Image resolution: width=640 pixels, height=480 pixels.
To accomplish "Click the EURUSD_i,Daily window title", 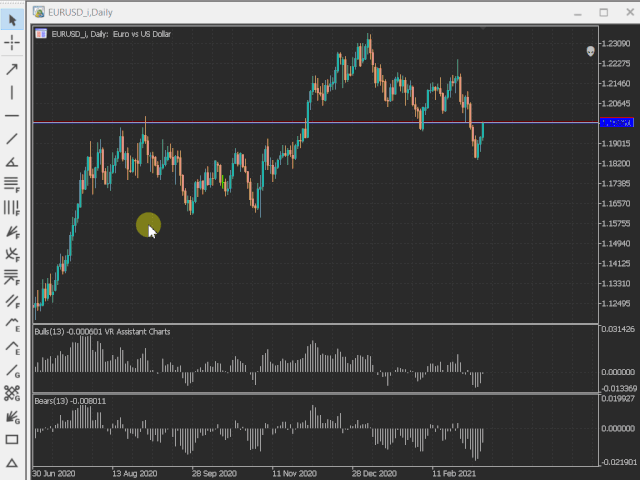I will [81, 12].
